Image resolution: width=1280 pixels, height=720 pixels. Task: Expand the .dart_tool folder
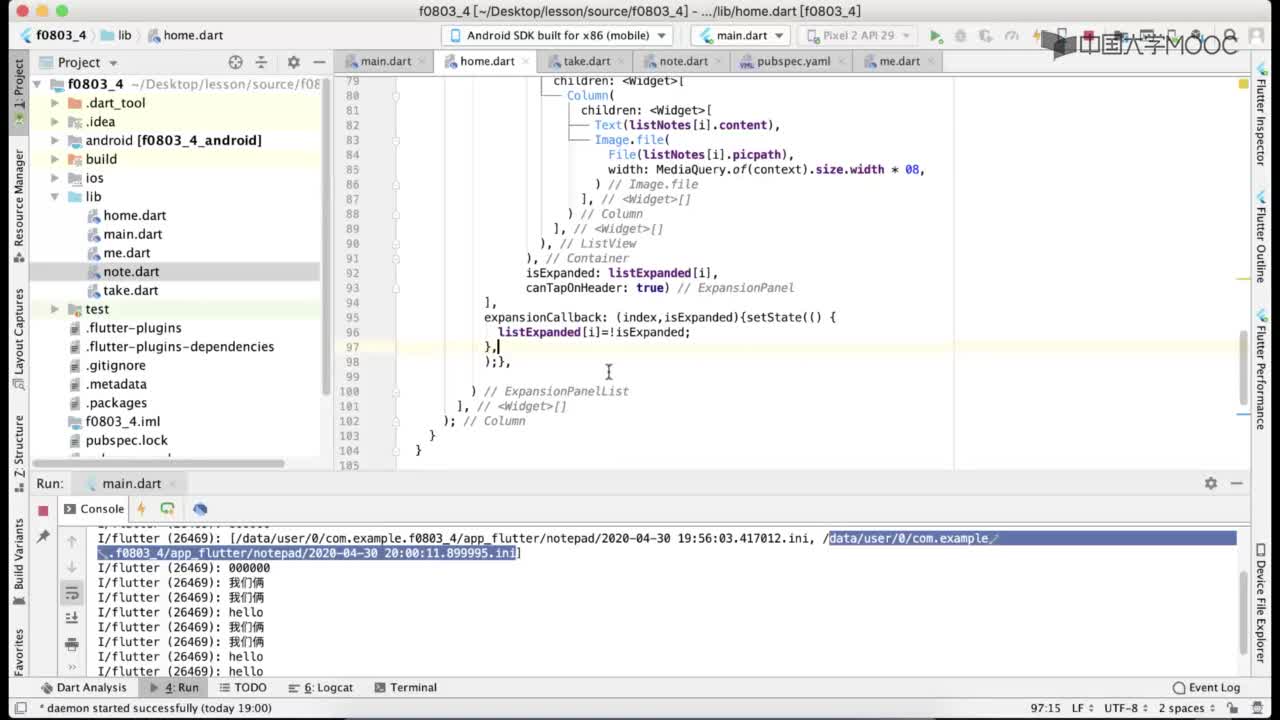tap(56, 103)
